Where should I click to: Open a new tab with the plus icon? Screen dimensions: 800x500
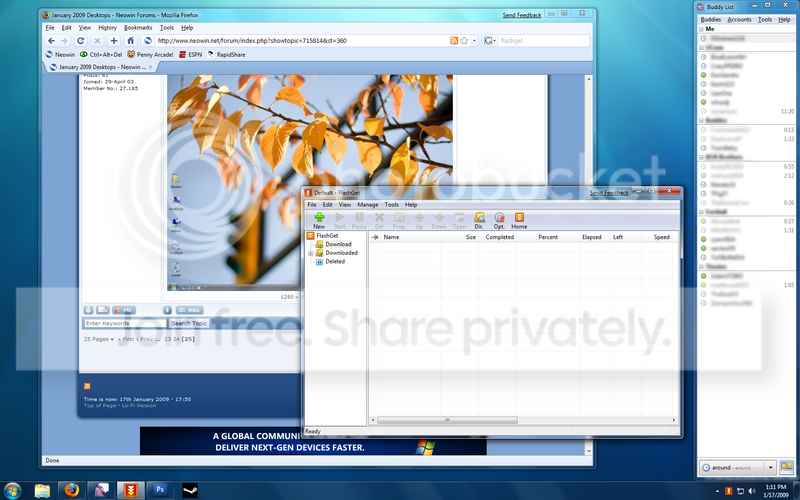tap(114, 41)
